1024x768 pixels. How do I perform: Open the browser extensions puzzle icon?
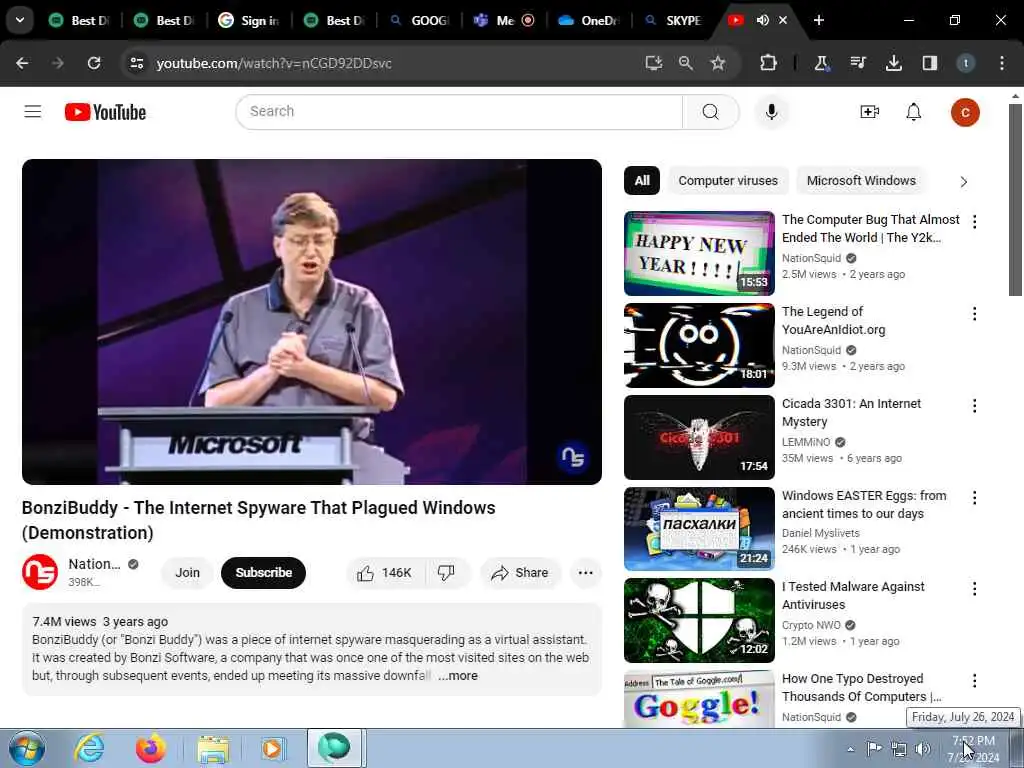tap(768, 63)
